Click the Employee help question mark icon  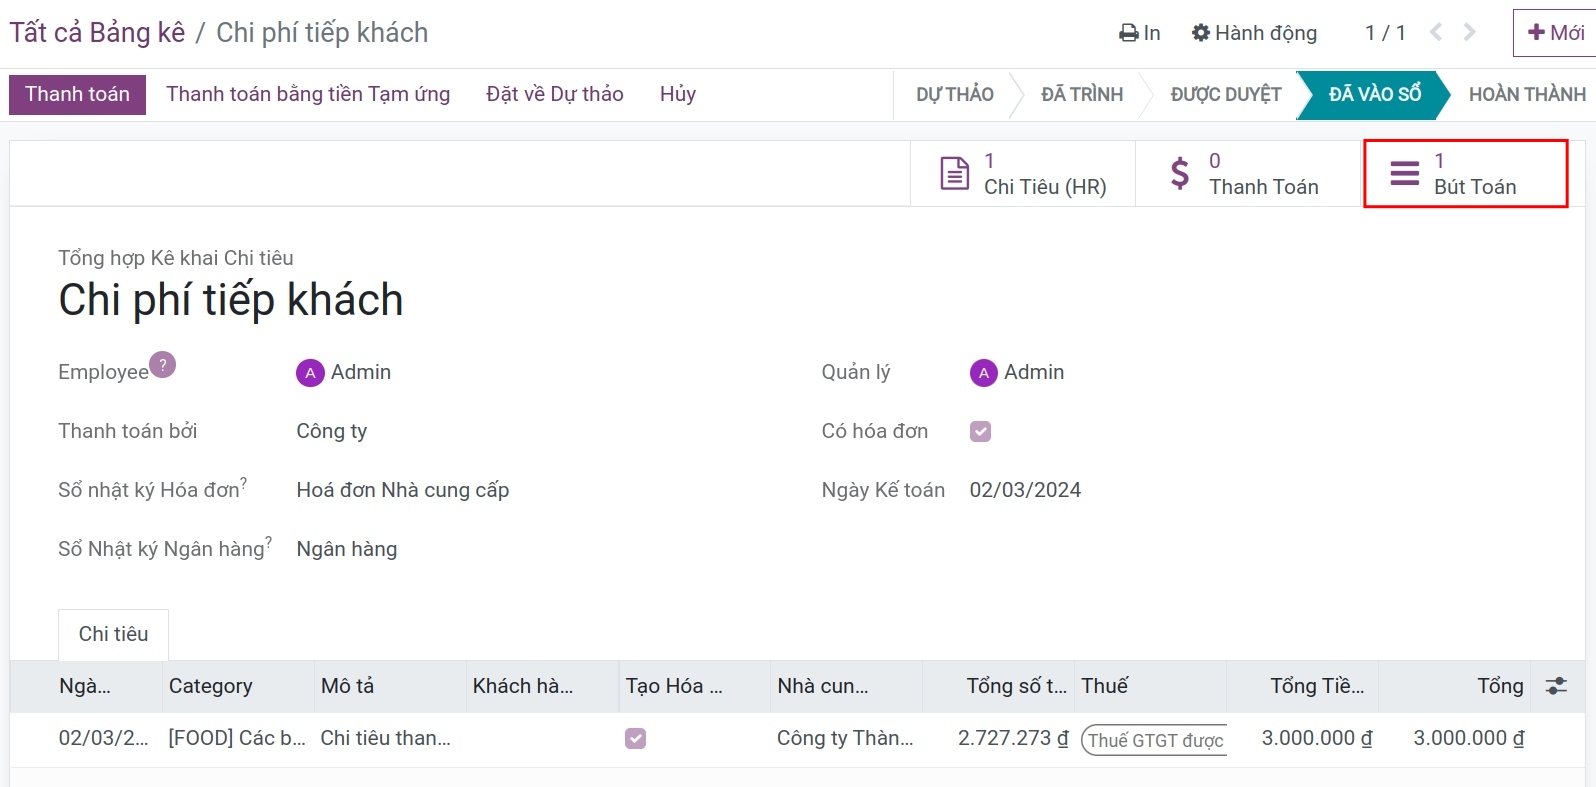(x=163, y=364)
